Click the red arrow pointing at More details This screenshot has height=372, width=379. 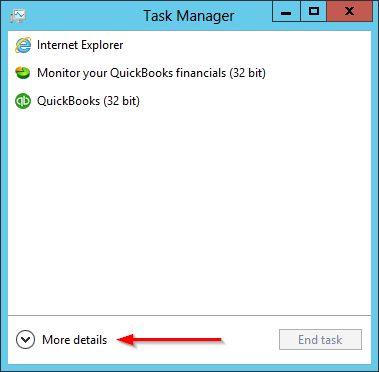tap(170, 340)
